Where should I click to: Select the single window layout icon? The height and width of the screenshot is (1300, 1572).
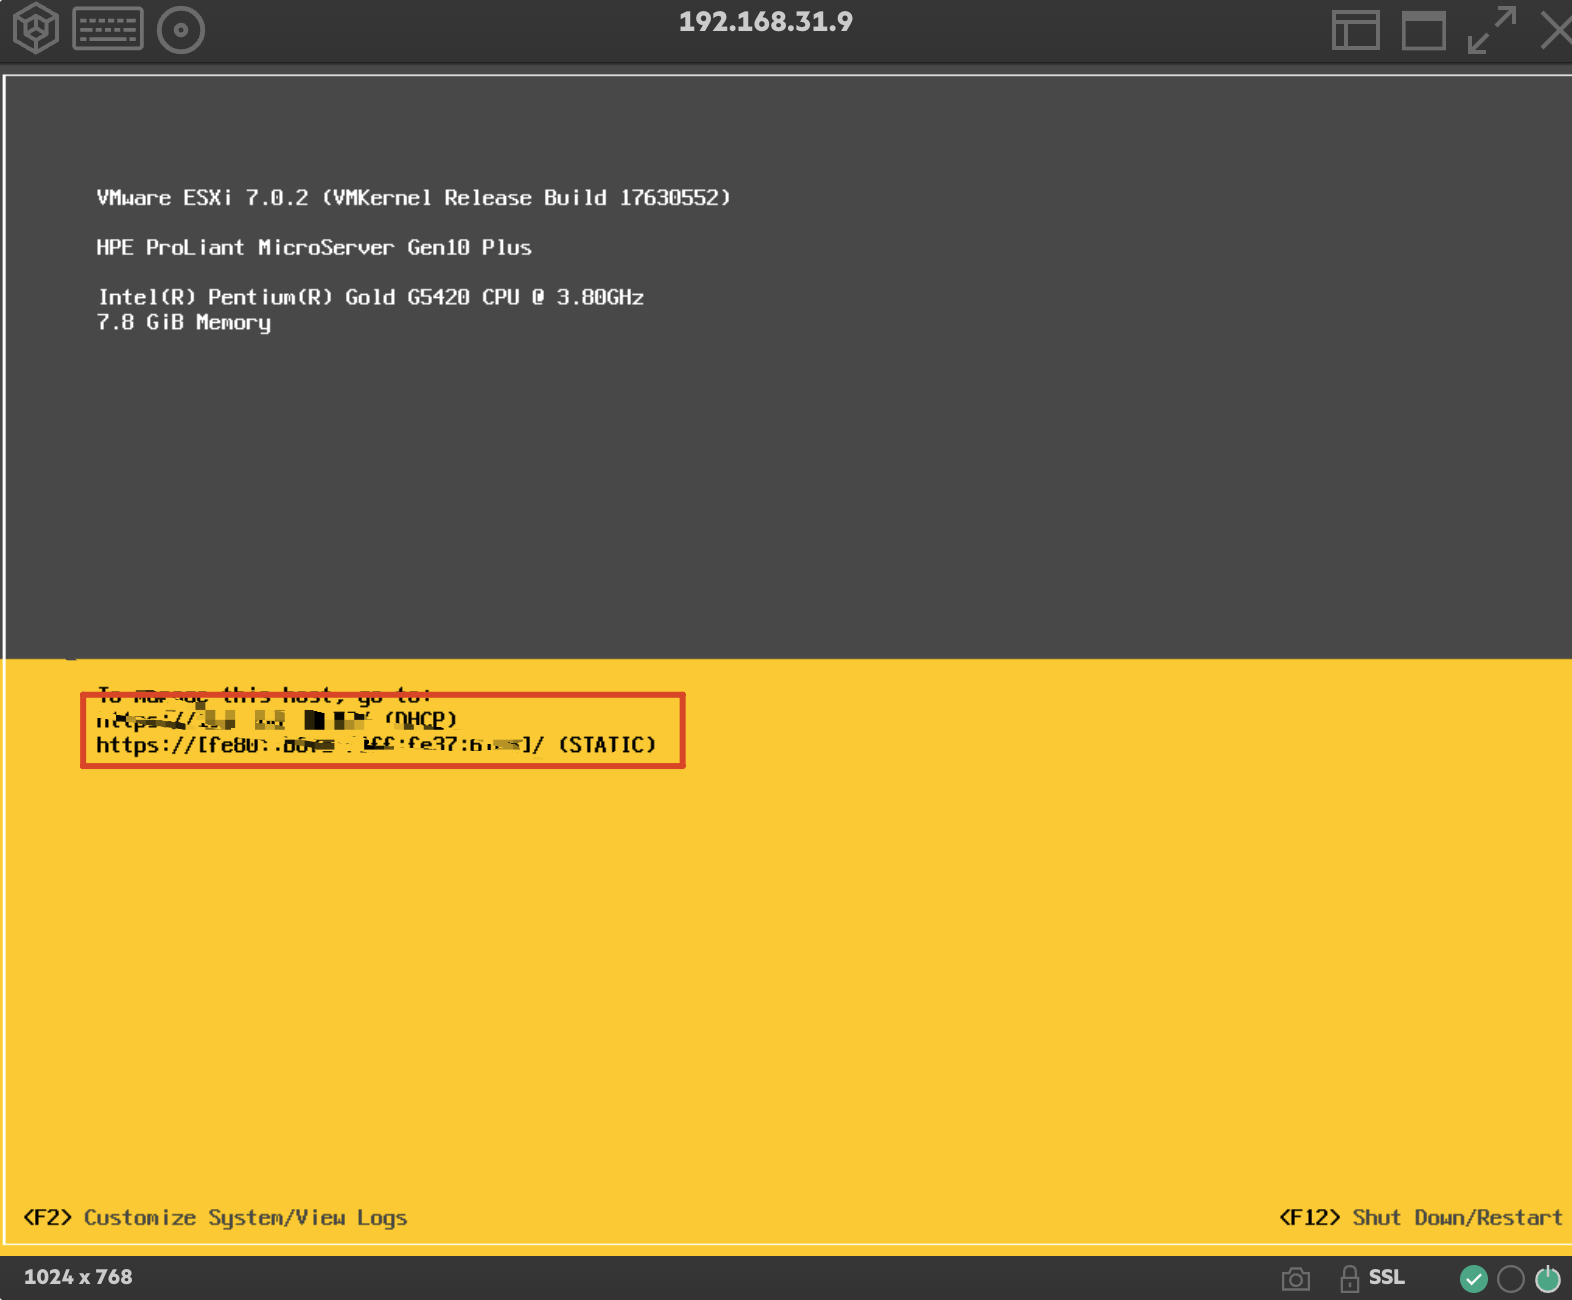(1424, 30)
